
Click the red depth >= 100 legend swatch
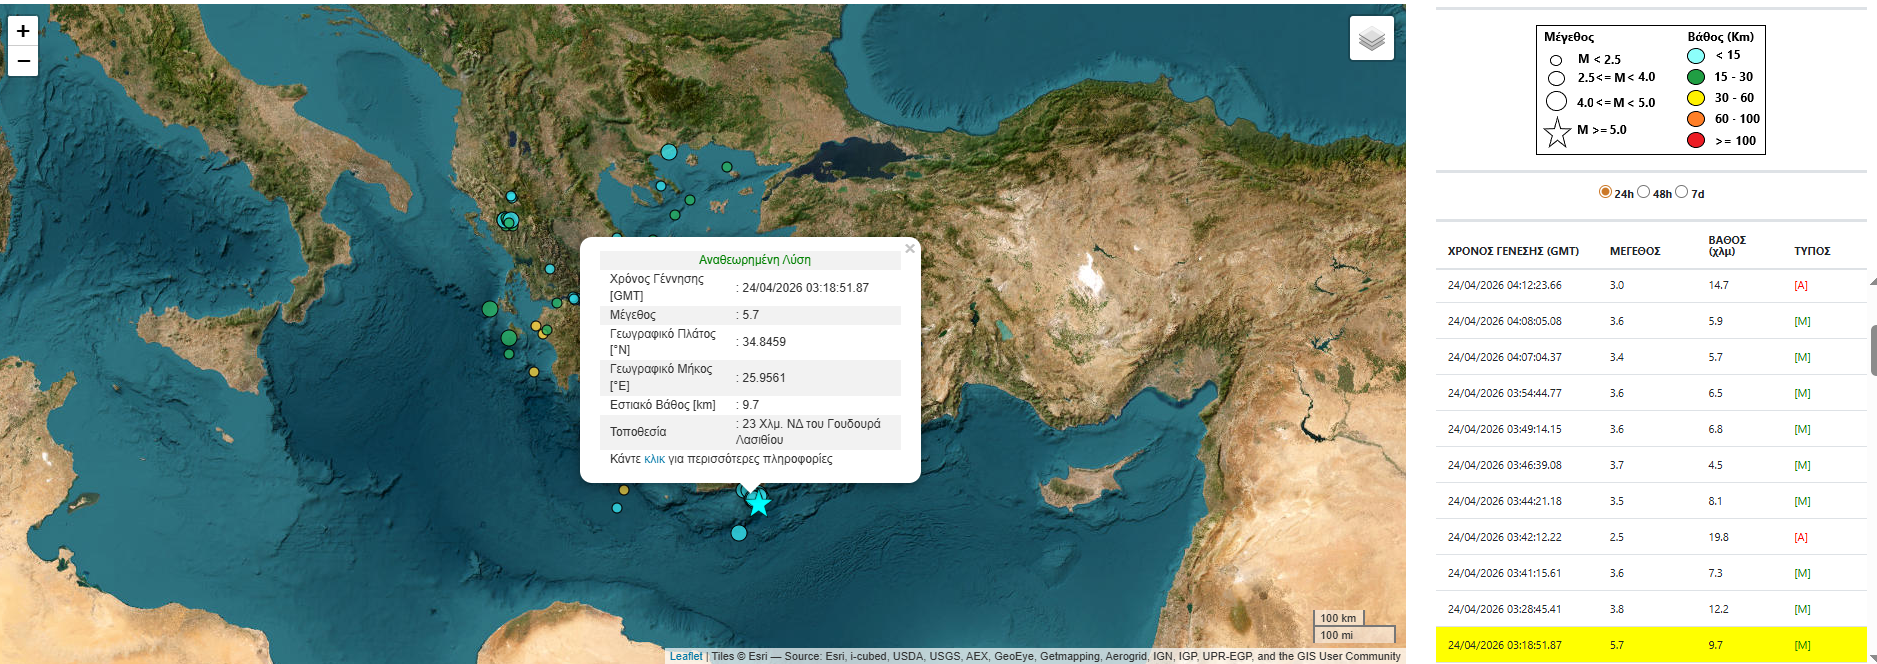(1696, 140)
